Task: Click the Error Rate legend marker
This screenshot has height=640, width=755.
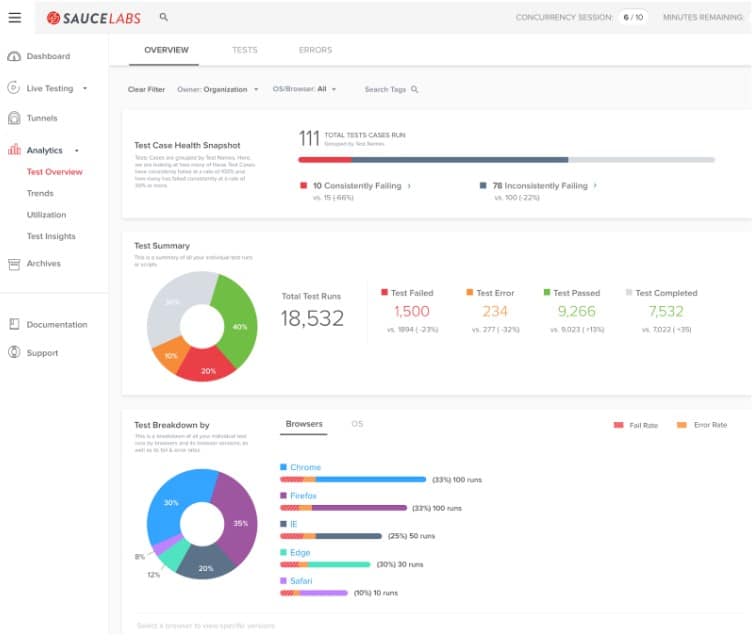Action: 682,425
